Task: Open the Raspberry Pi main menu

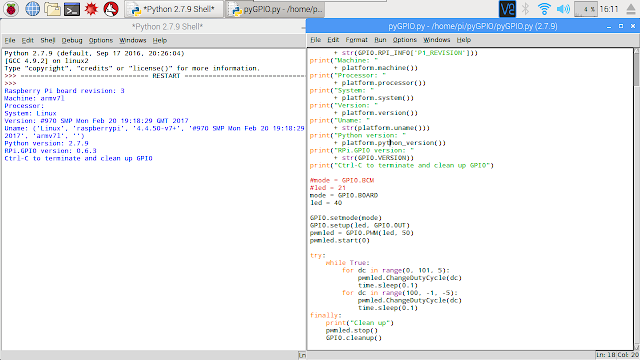Action: pos(11,9)
